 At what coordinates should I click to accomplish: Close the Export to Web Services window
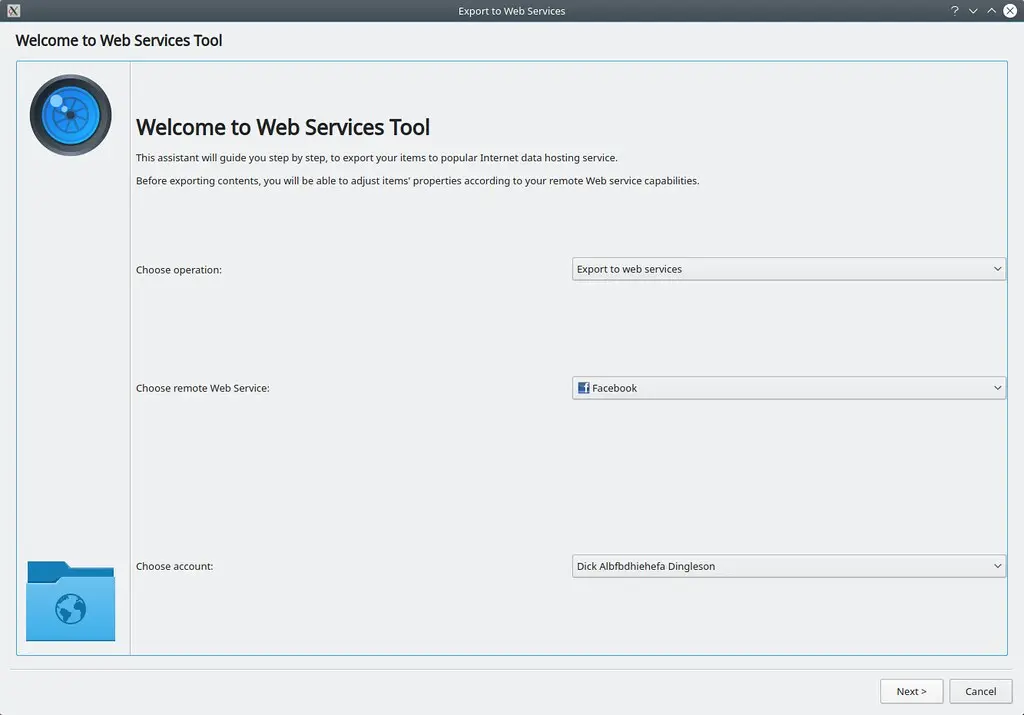(x=1008, y=10)
